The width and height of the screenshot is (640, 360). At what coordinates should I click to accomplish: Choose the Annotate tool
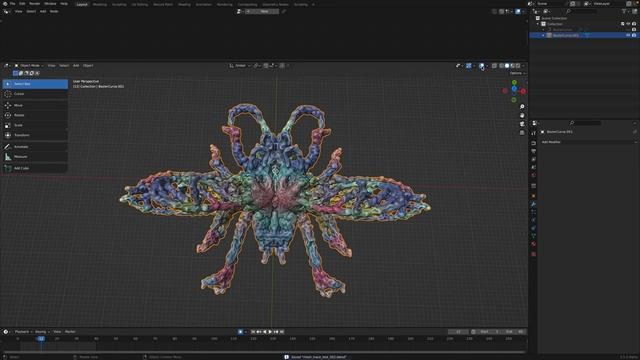point(35,147)
